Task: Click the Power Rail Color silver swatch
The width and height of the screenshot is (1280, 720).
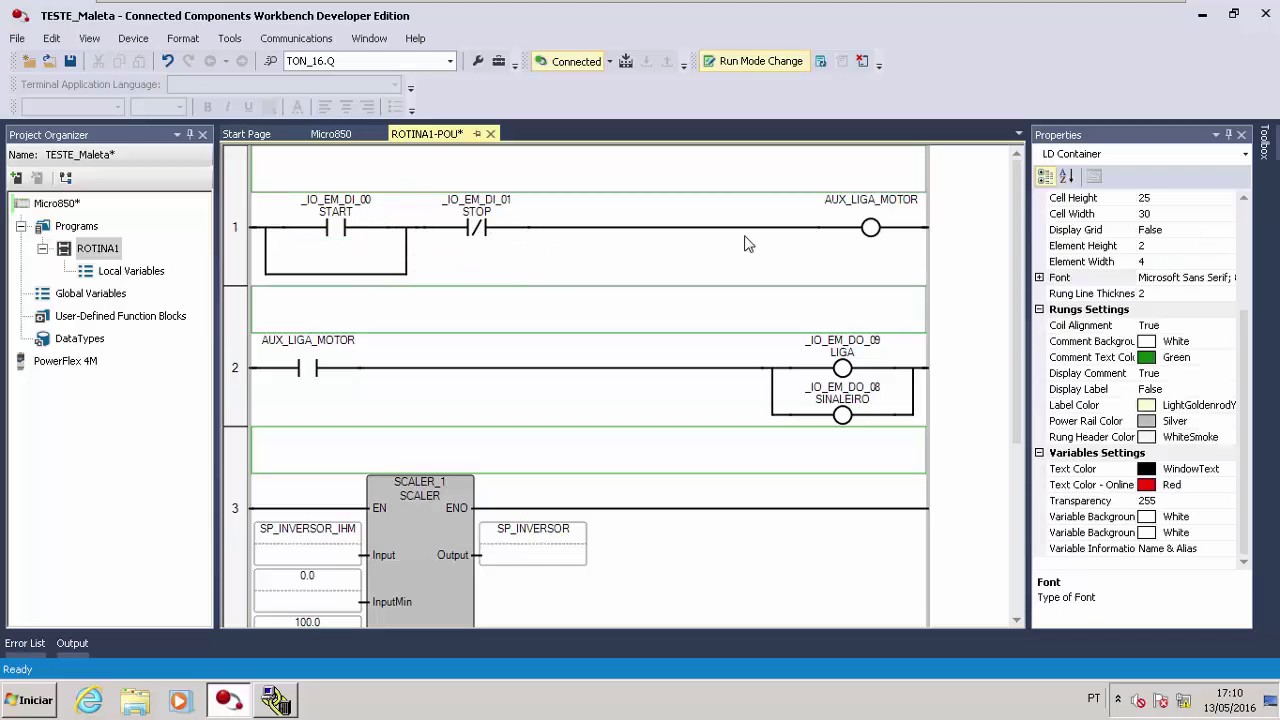Action: pos(1147,421)
